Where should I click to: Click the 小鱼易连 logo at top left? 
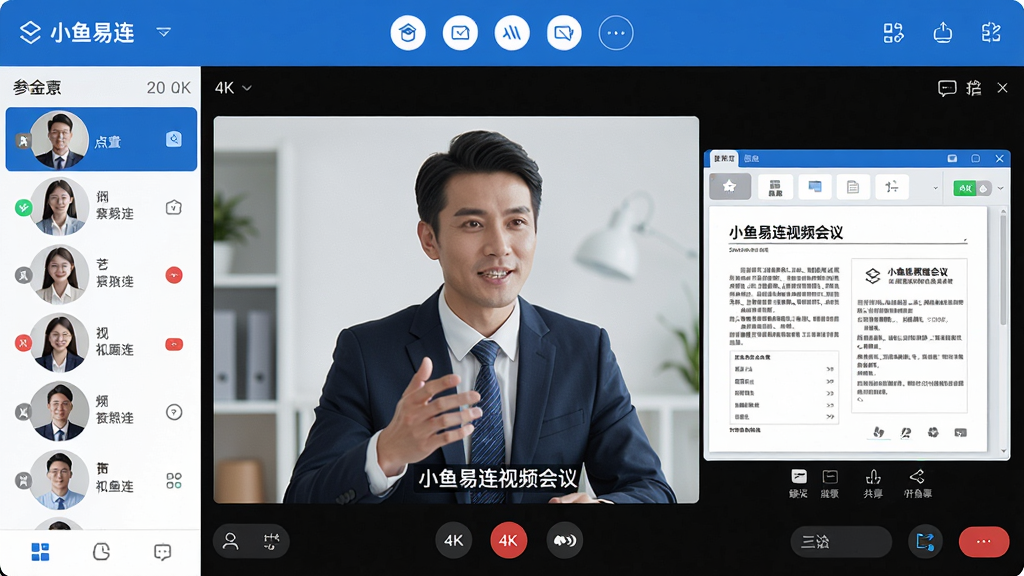[77, 32]
